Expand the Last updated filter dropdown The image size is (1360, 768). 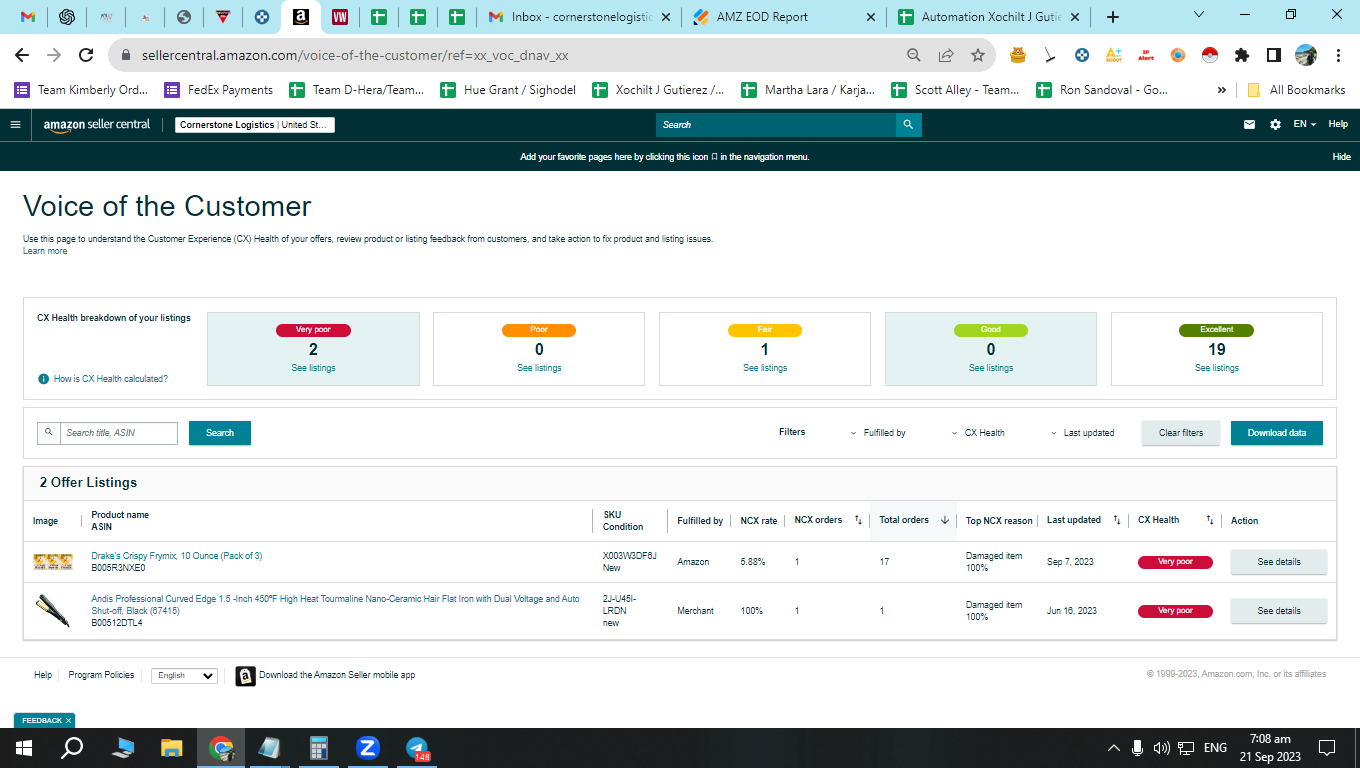click(x=1082, y=433)
